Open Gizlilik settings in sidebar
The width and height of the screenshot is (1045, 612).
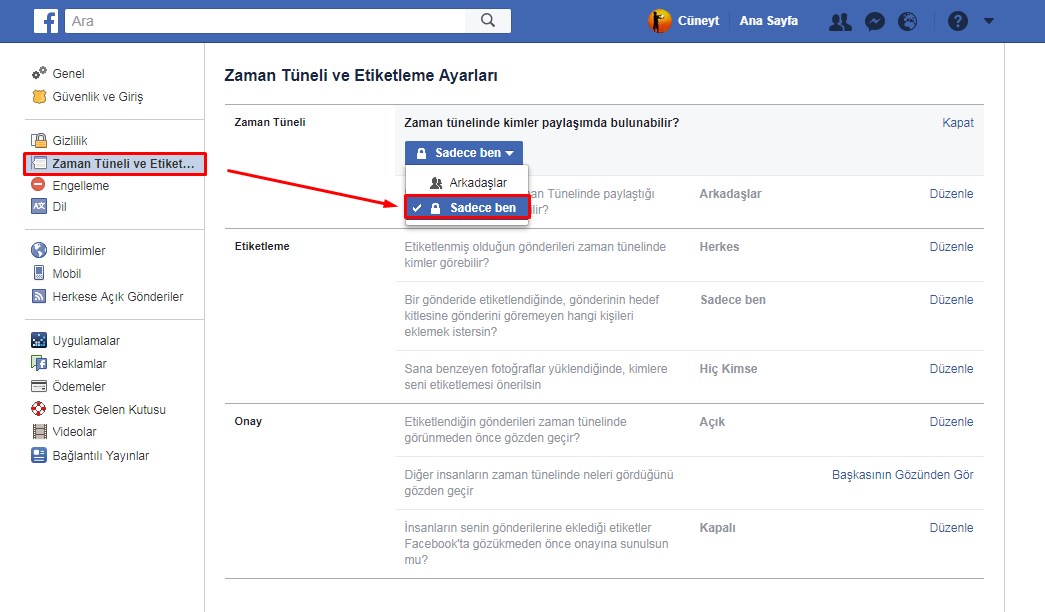(x=69, y=141)
